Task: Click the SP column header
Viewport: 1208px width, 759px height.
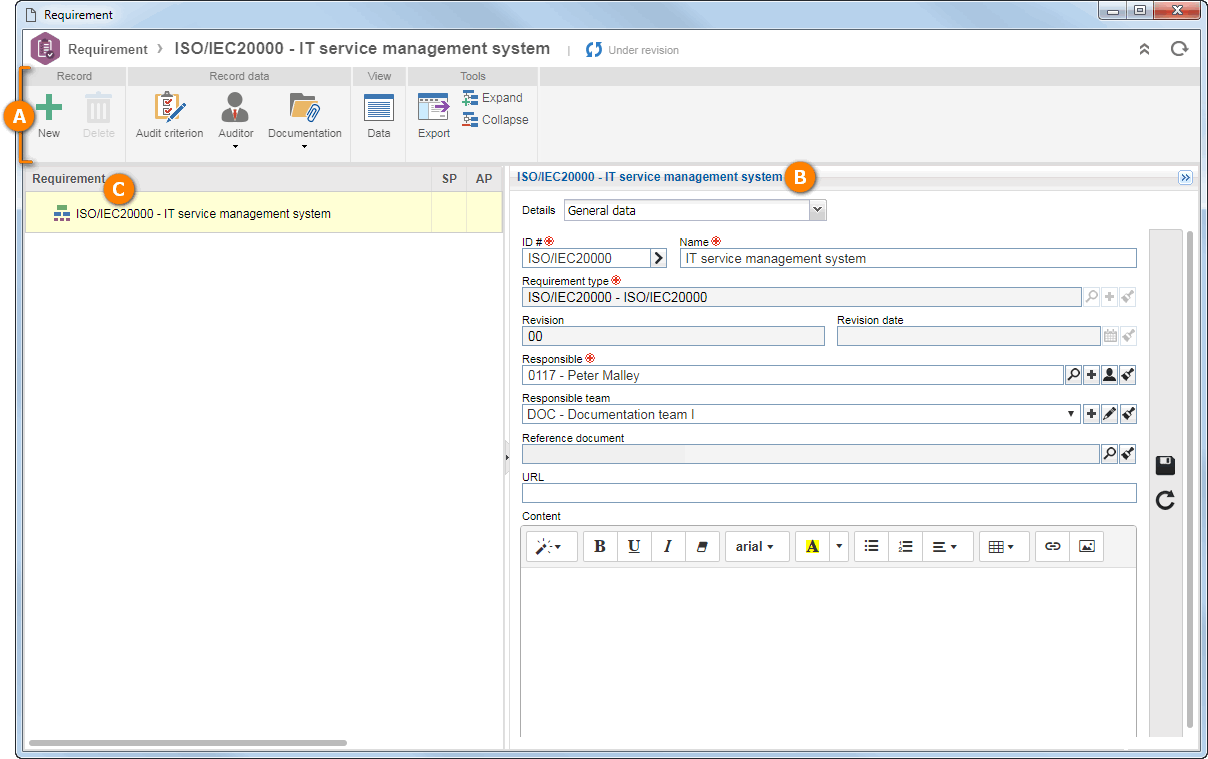Action: 449,179
